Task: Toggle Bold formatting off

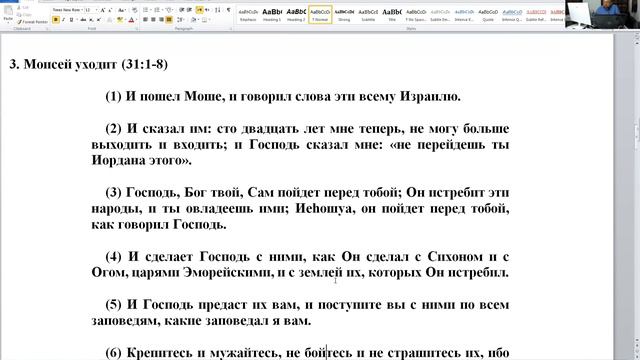Action: [56, 19]
